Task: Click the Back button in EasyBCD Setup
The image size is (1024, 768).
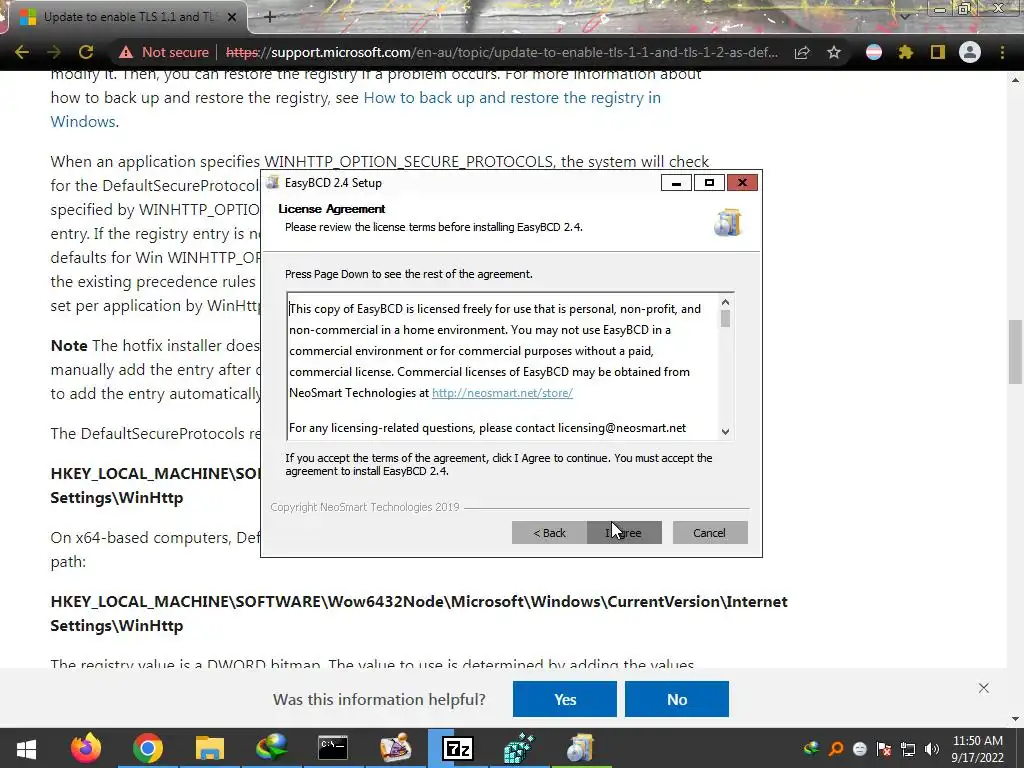Action: click(549, 533)
